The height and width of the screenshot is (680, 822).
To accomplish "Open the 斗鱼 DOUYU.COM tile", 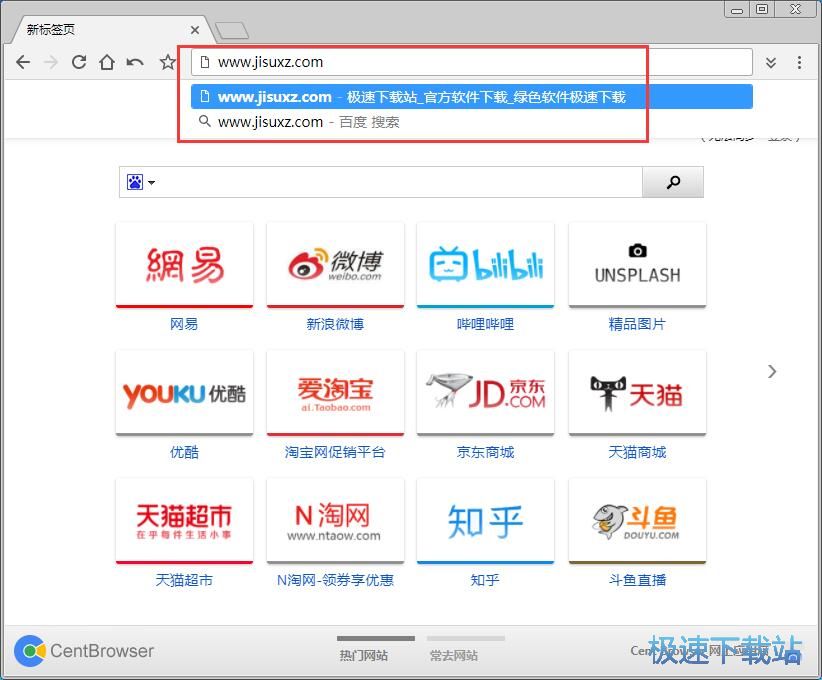I will pyautogui.click(x=637, y=521).
